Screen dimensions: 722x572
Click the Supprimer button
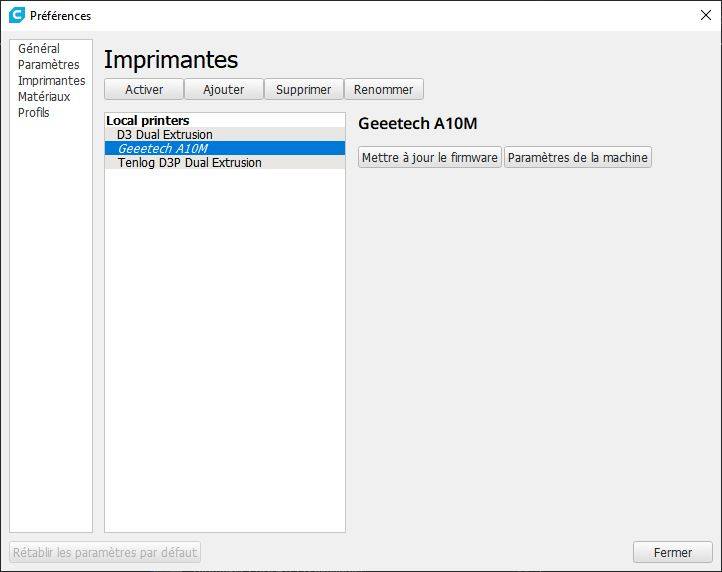(x=304, y=89)
